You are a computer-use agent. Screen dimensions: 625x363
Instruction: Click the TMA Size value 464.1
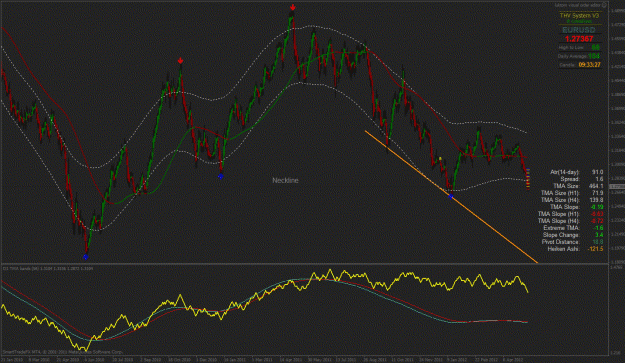(596, 186)
